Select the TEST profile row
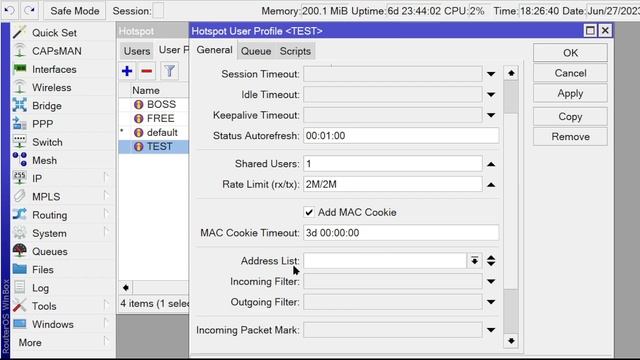The width and height of the screenshot is (640, 360). (154, 147)
